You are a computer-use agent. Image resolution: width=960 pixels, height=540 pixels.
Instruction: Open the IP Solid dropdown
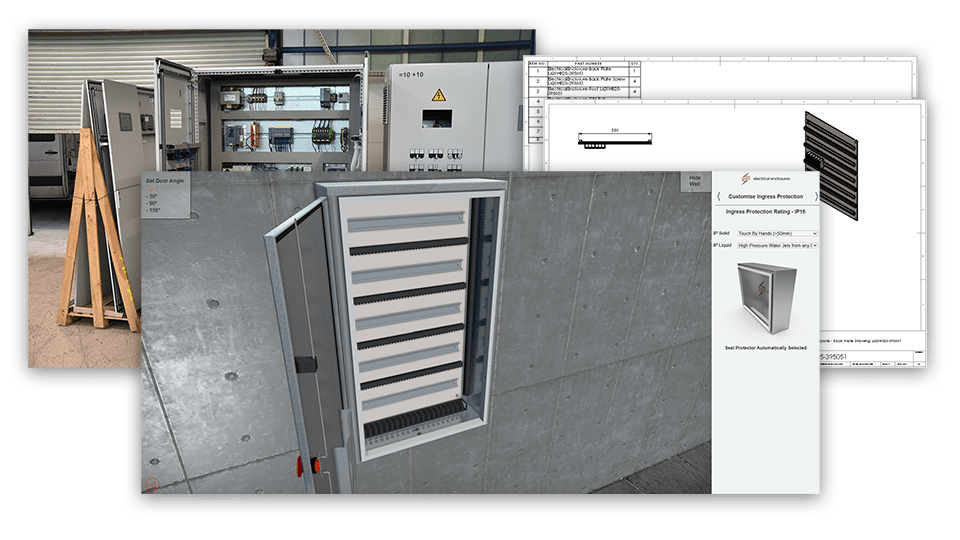776,233
